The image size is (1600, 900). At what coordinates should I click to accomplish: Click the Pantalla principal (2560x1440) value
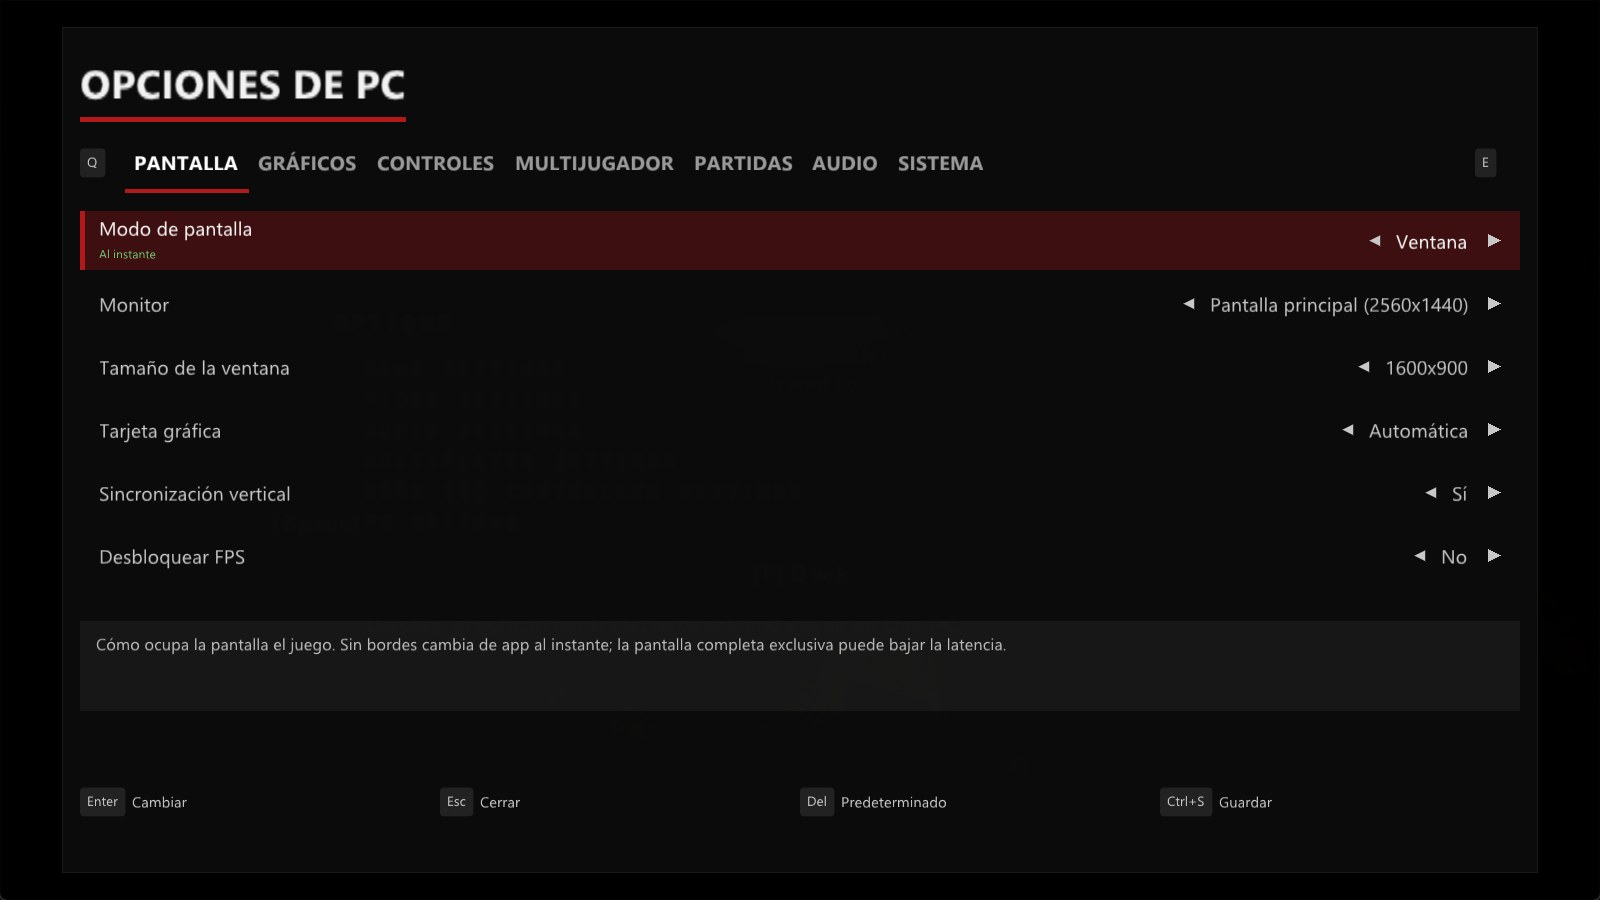1339,305
